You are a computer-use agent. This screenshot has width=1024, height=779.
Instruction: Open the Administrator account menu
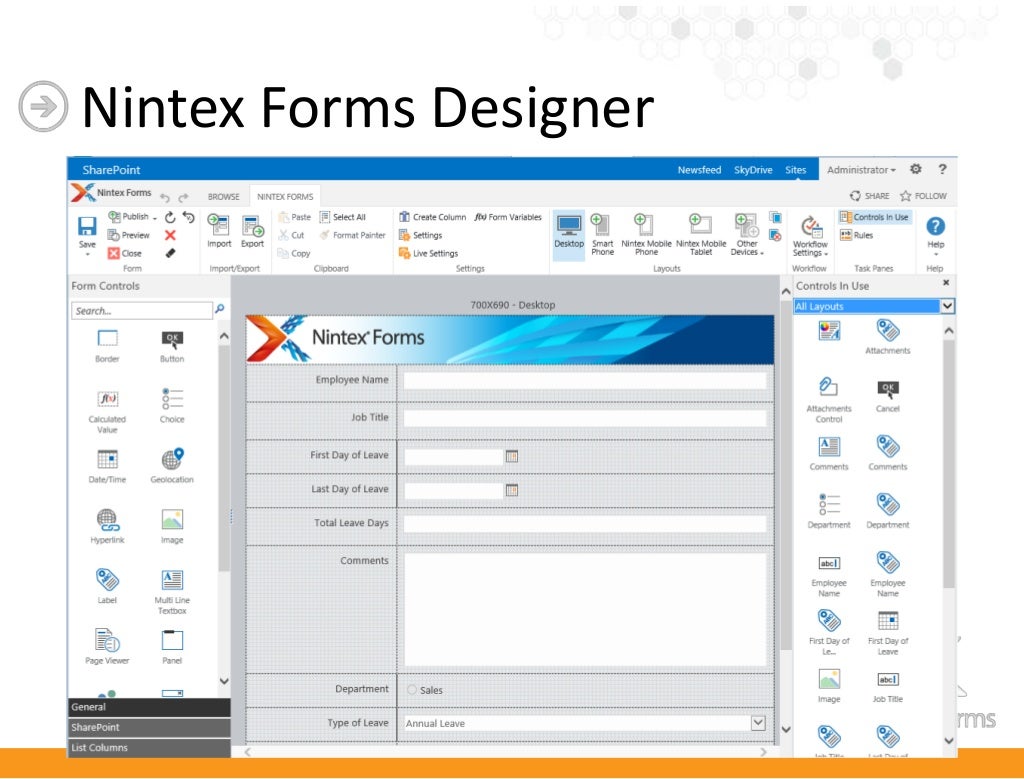(x=861, y=170)
